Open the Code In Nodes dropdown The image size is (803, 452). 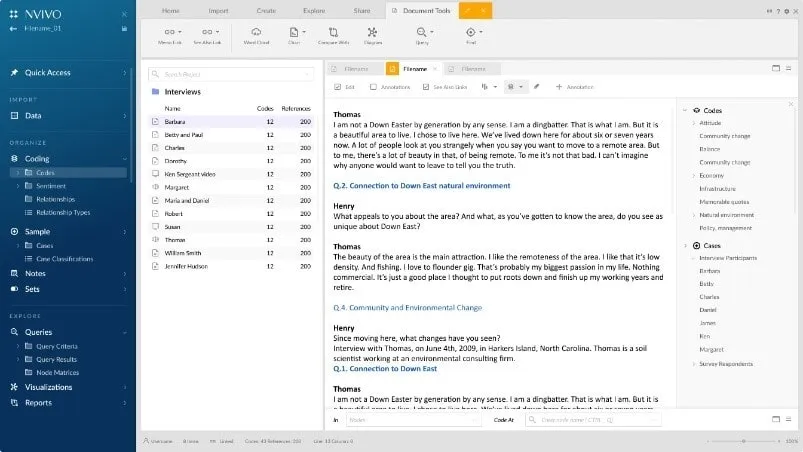tap(414, 420)
